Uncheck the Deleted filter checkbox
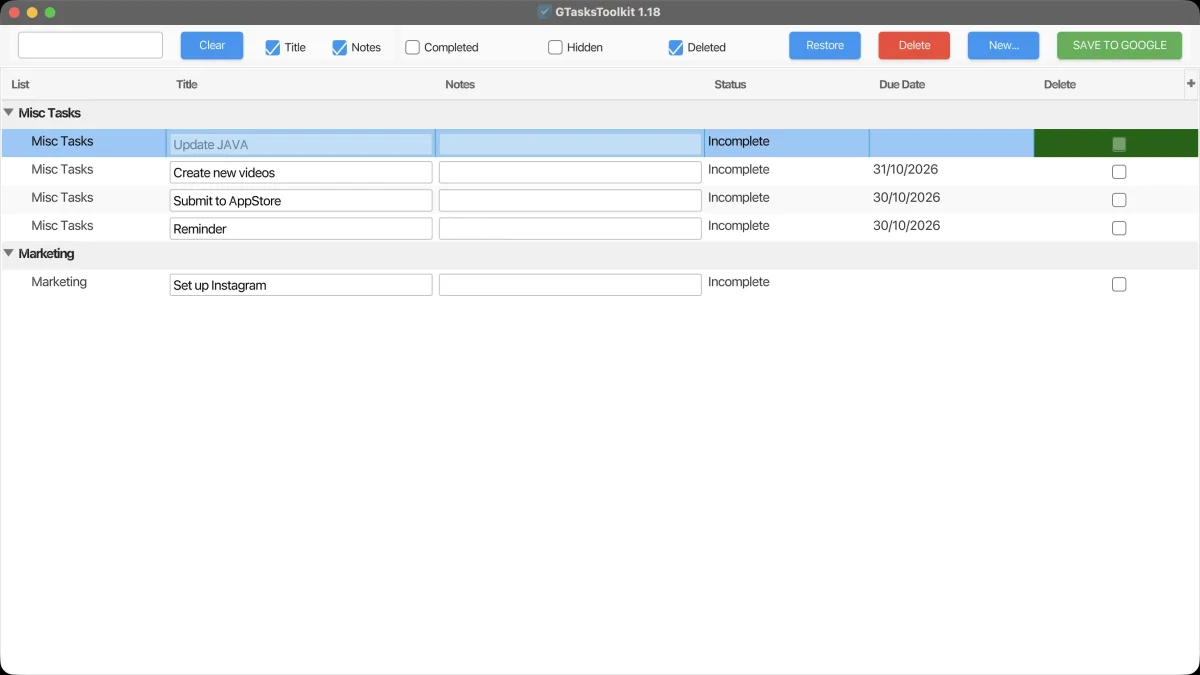 (x=675, y=47)
